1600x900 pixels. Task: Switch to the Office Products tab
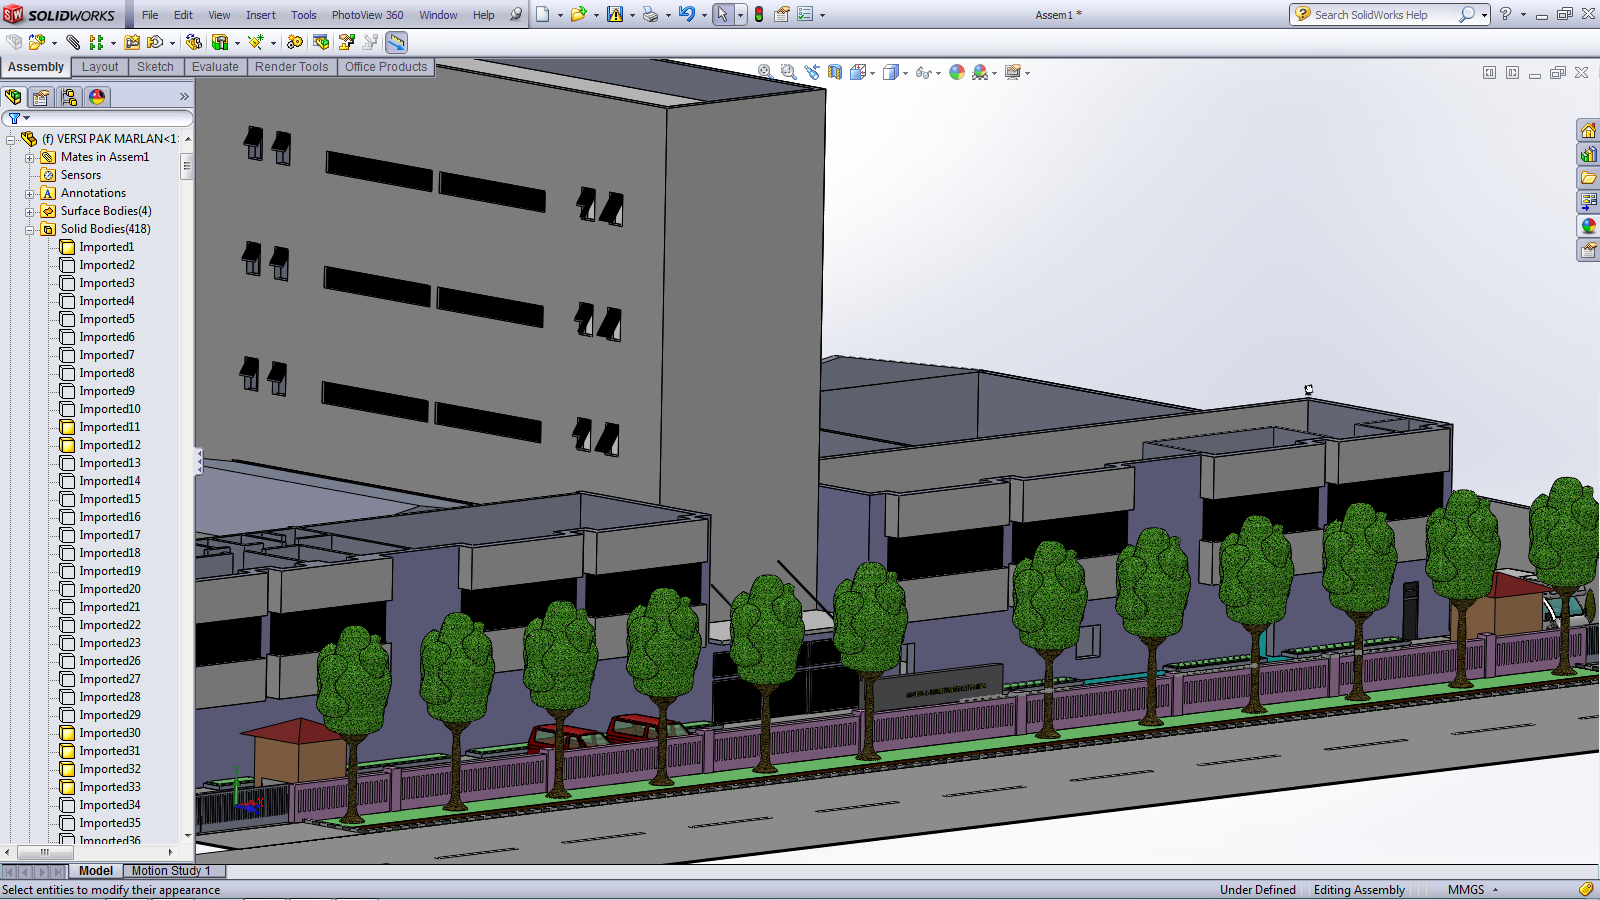(386, 67)
